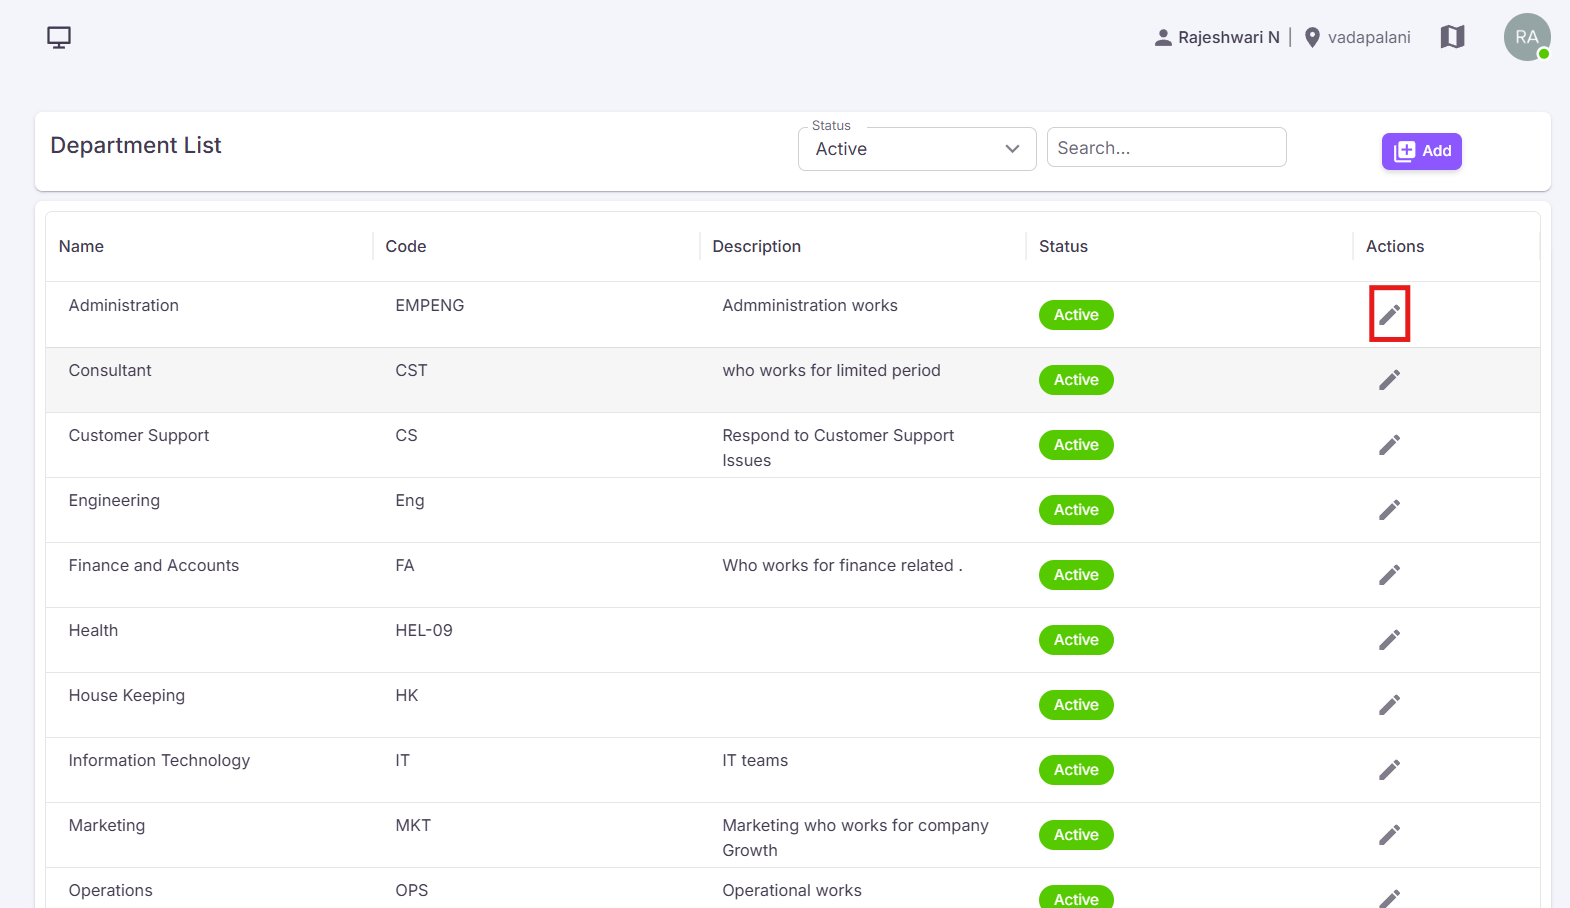Click Active status badge for Marketing
The image size is (1570, 908).
1076,835
